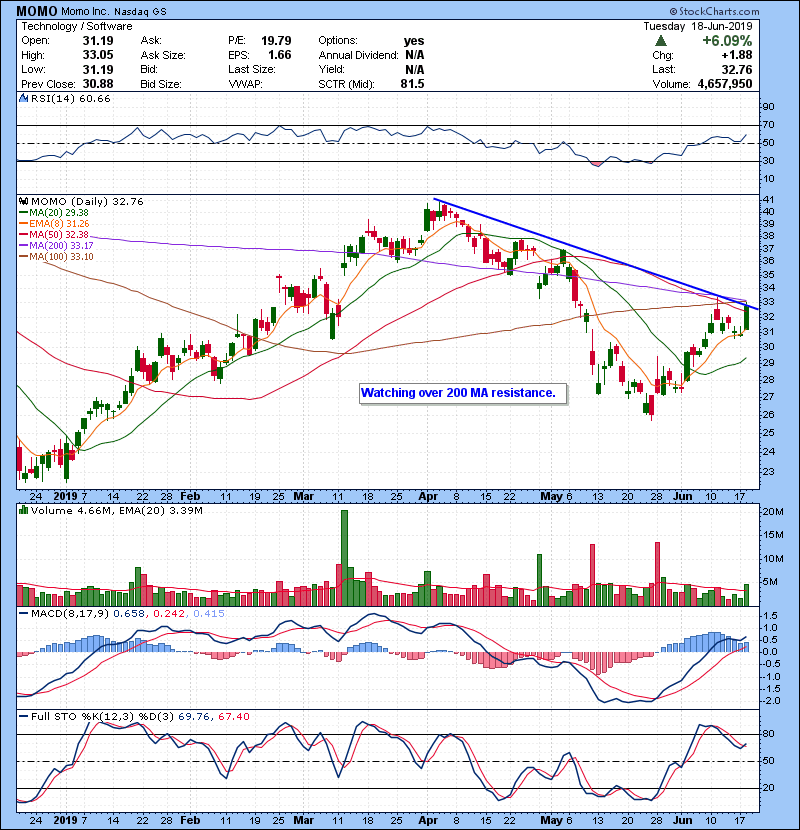Click the RSI indicator line icon
Screen dimensions: 800x830
pos(23,98)
